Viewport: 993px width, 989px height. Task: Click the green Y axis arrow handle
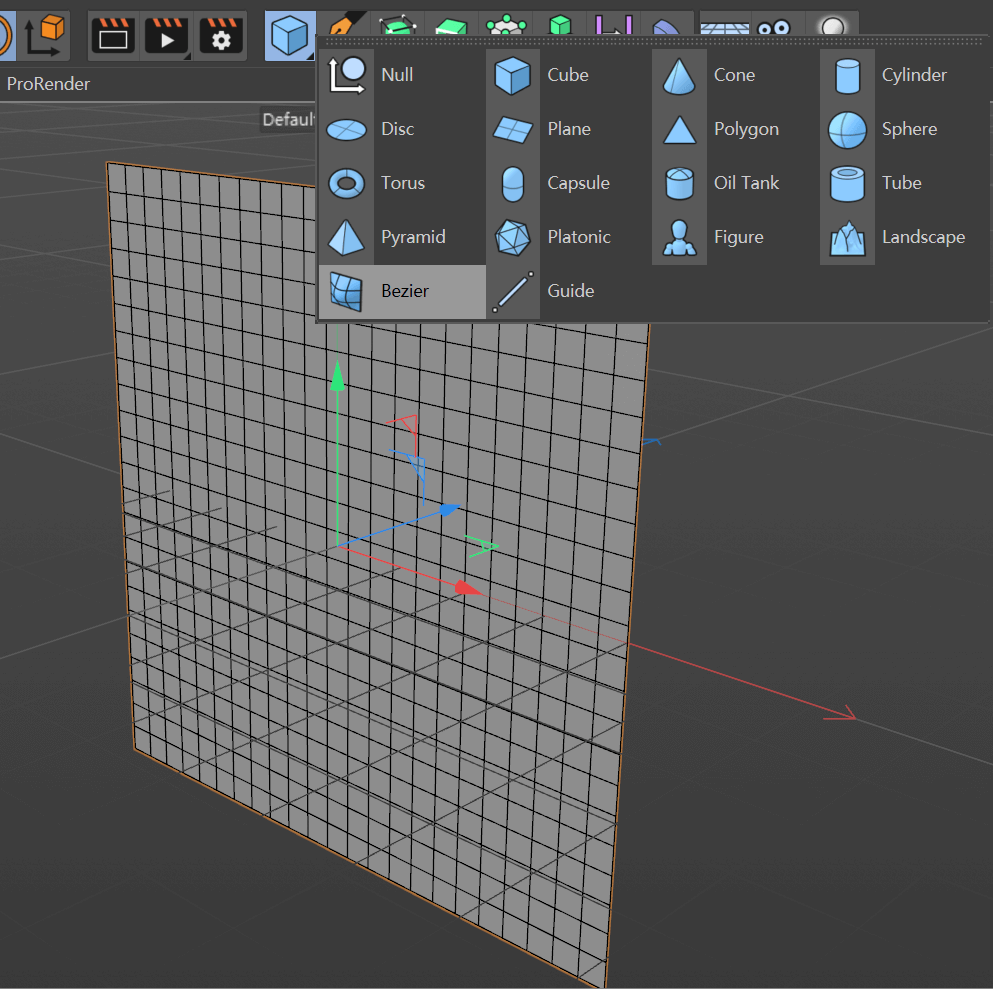click(x=338, y=376)
